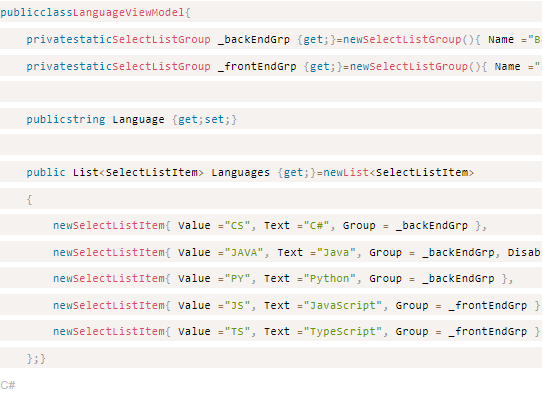
Task: Click the "JS" value string
Action: (238, 305)
